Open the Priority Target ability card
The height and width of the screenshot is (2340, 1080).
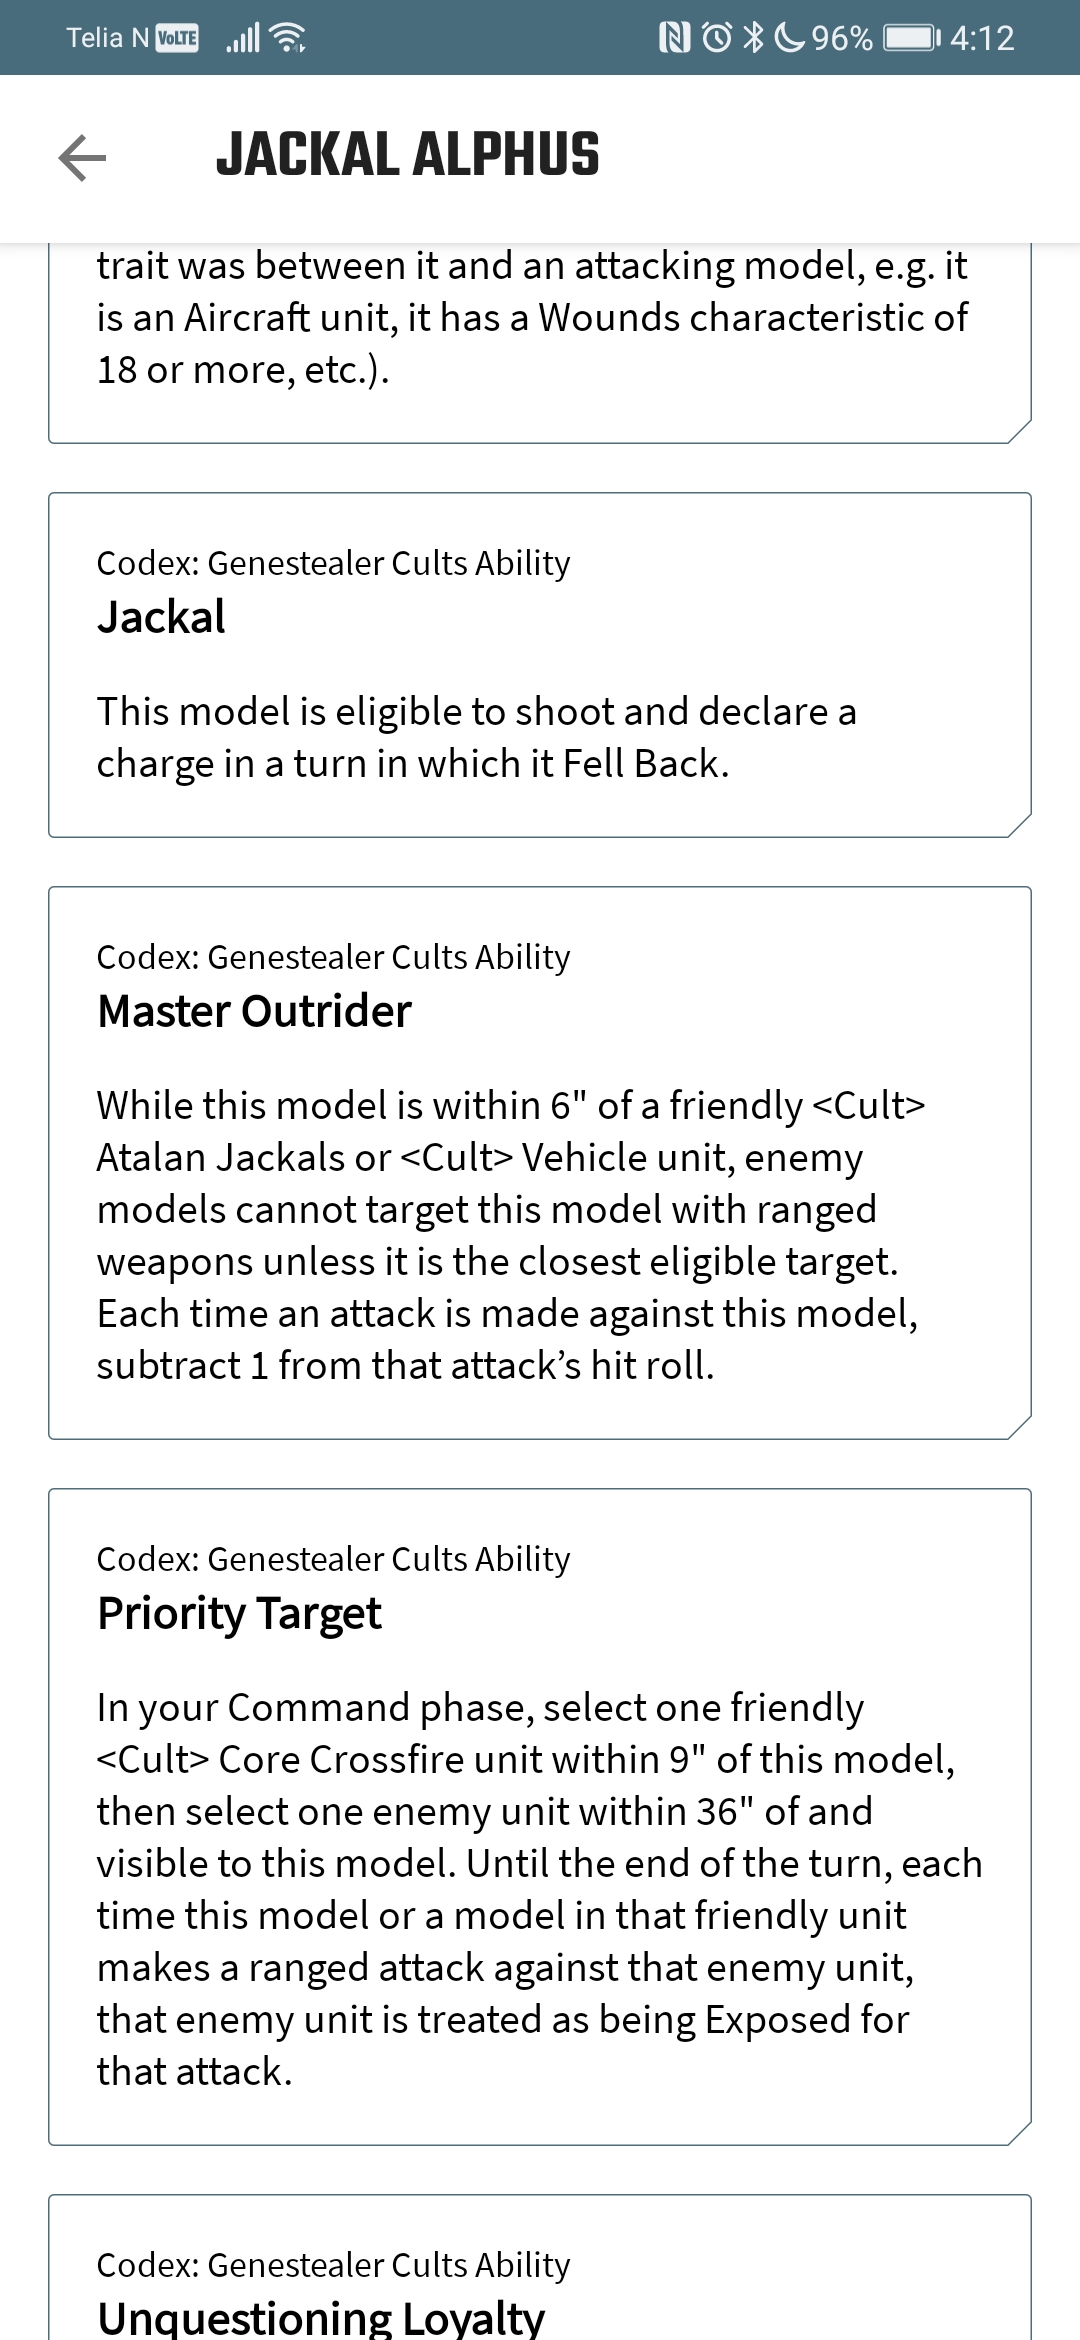[x=540, y=1817]
